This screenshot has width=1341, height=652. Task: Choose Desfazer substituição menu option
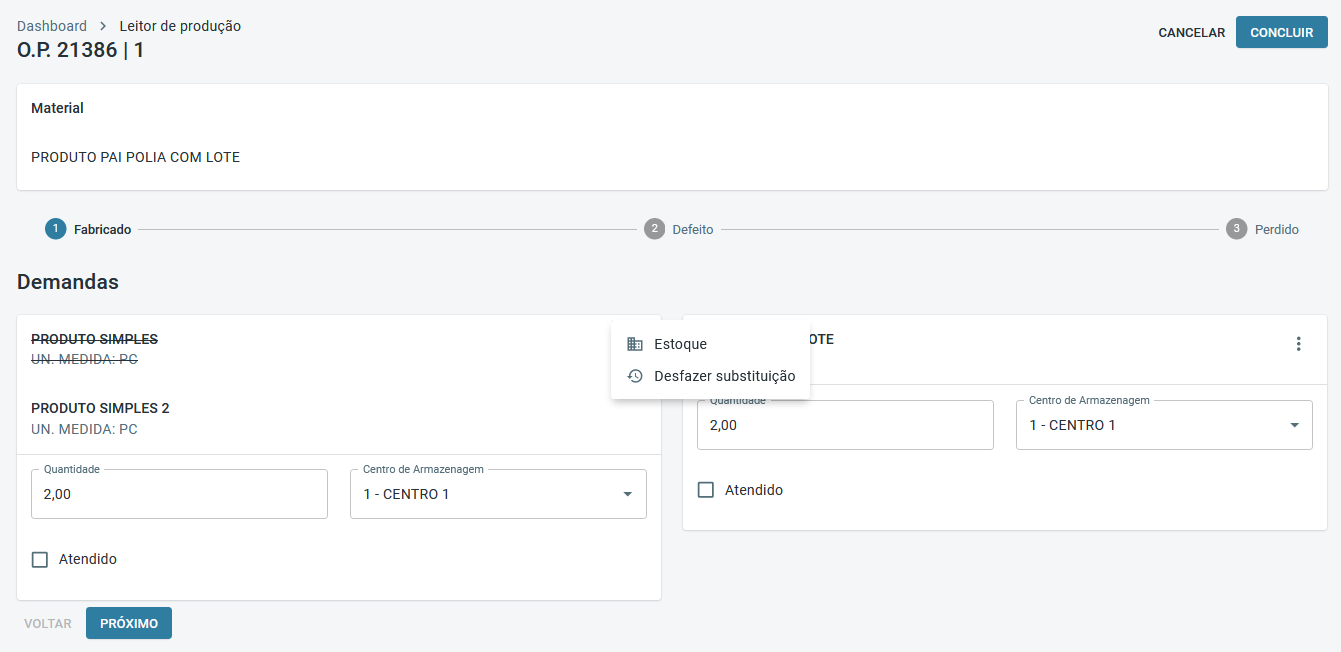pyautogui.click(x=724, y=376)
